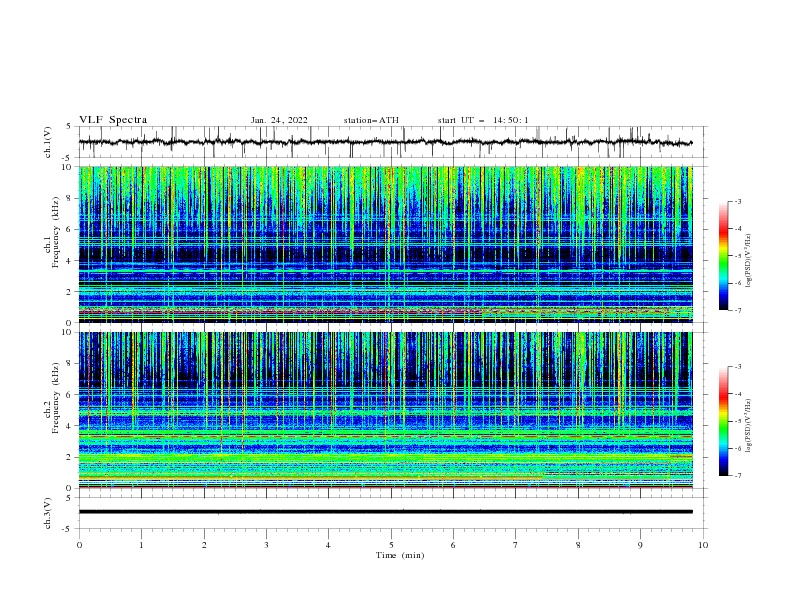Click the ch.2 color bar "log(PSD)(V²/Hz)" label
The width and height of the screenshot is (792, 612).
point(749,426)
